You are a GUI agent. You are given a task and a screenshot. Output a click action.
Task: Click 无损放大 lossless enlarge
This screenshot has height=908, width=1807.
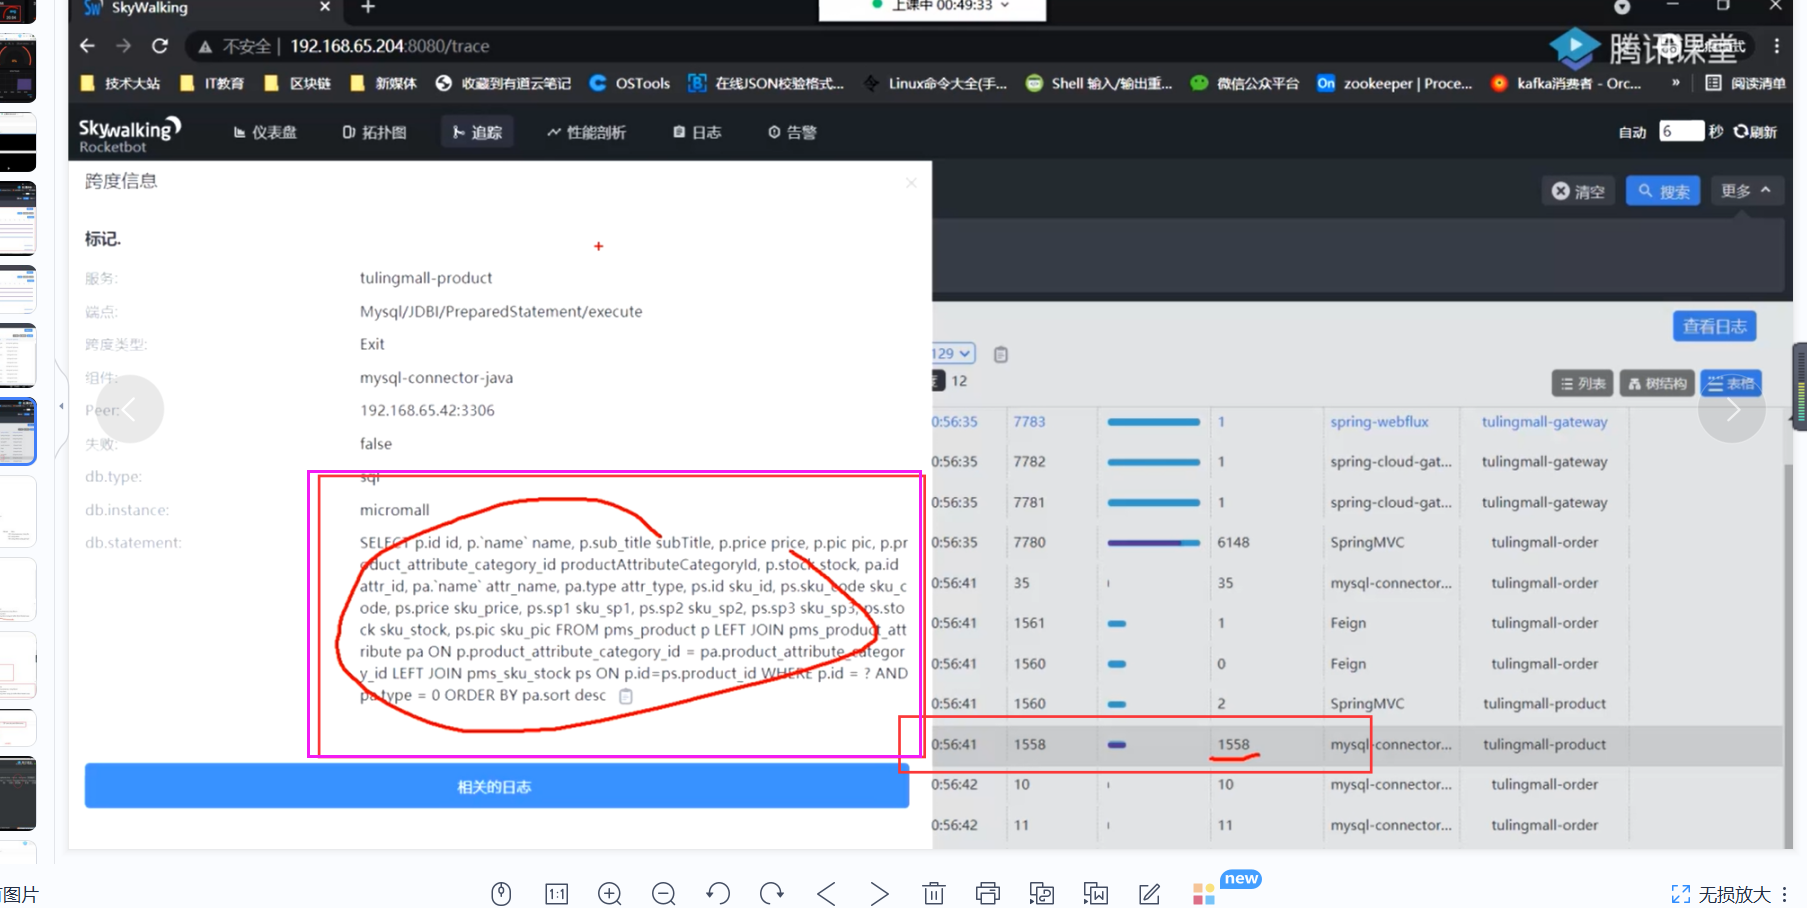pos(1721,894)
